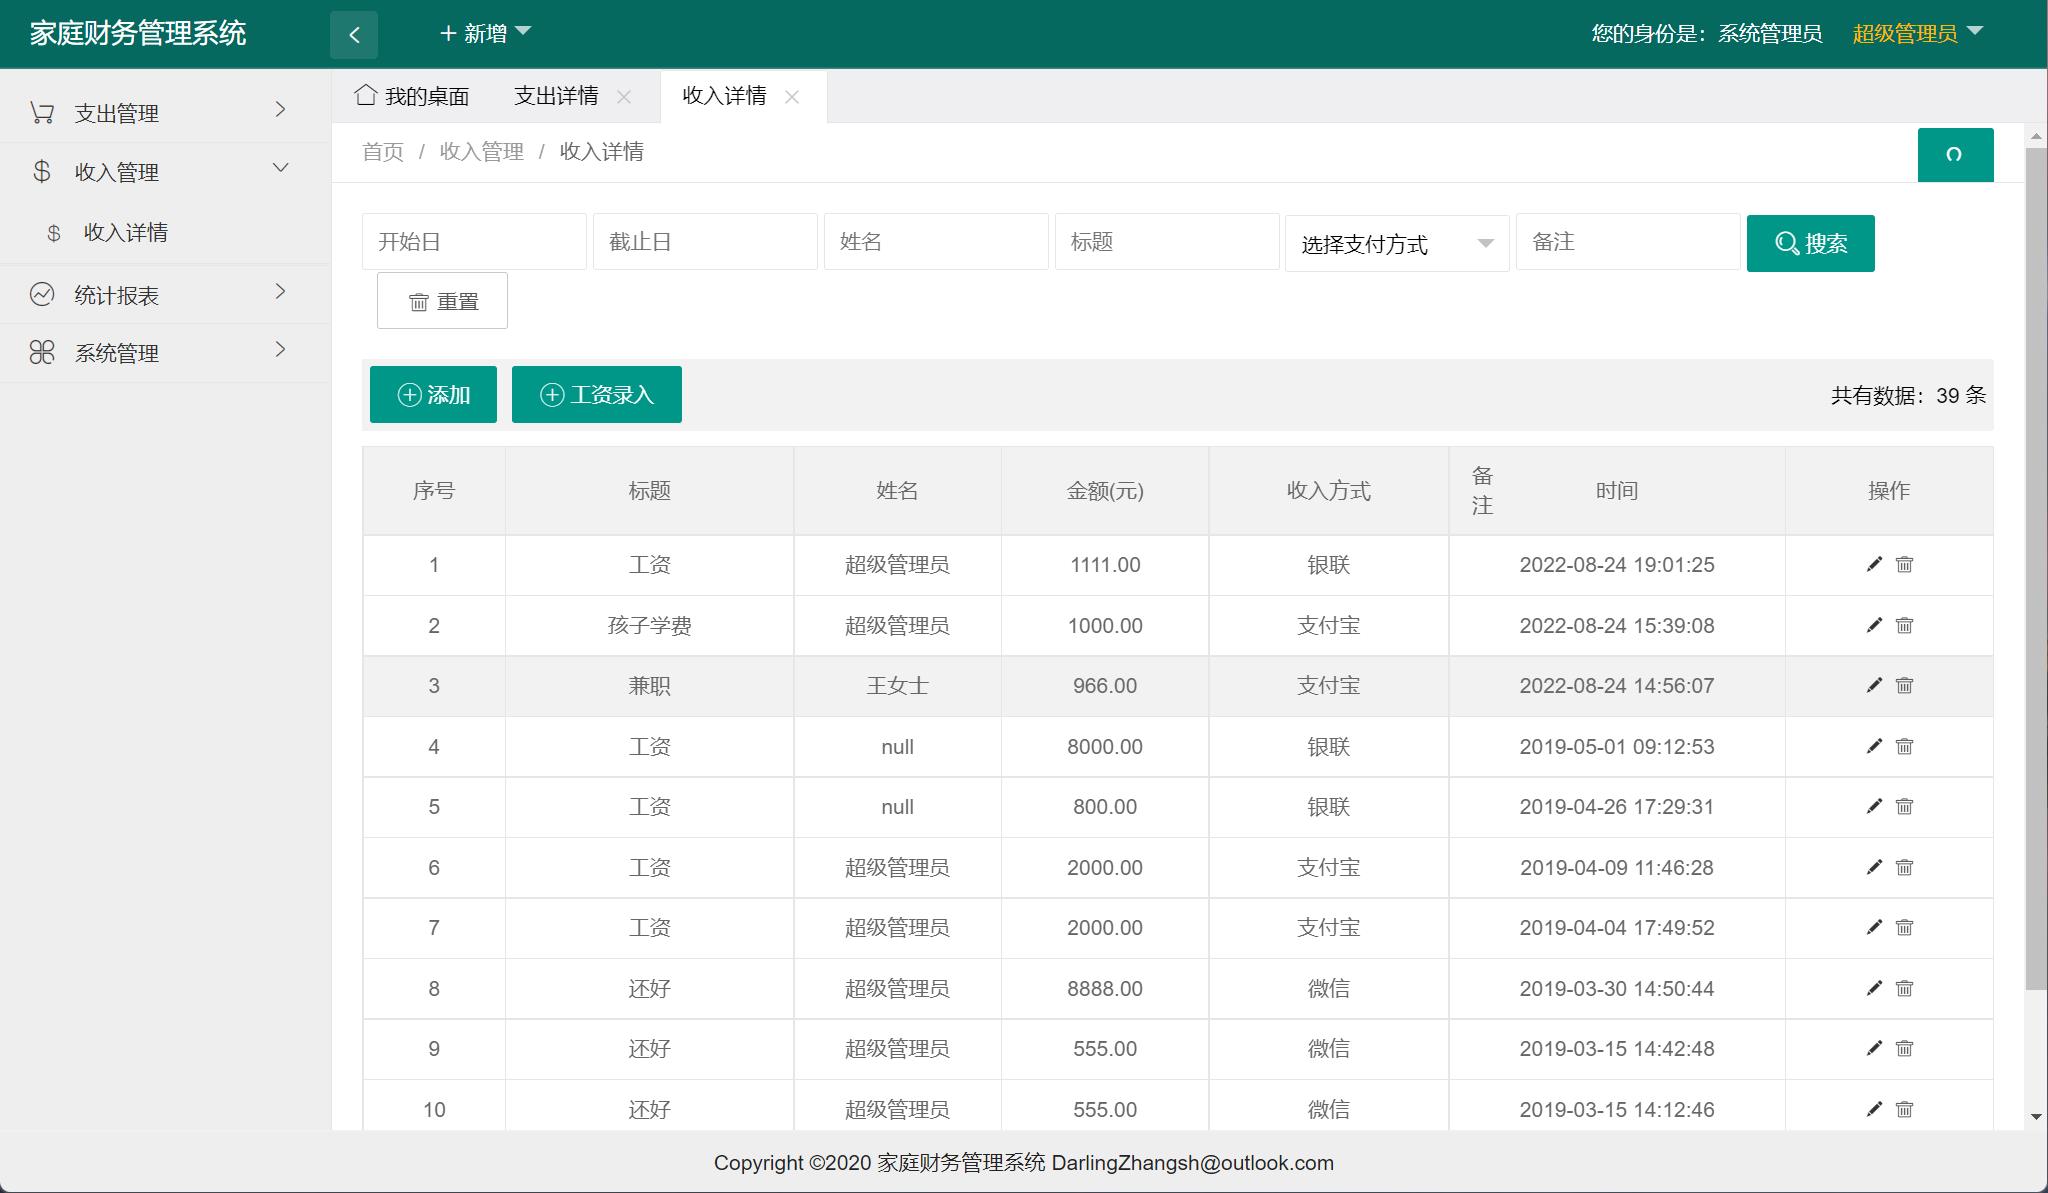Expand the 统计报表 sidebar section
Image resolution: width=2048 pixels, height=1193 pixels.
(165, 292)
